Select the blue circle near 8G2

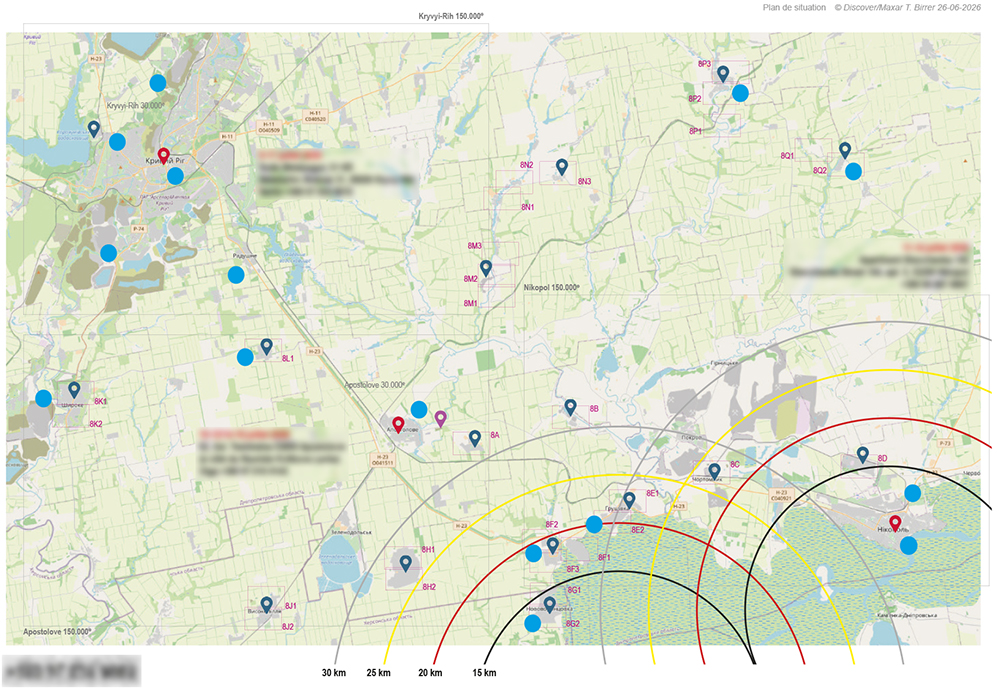pos(533,623)
